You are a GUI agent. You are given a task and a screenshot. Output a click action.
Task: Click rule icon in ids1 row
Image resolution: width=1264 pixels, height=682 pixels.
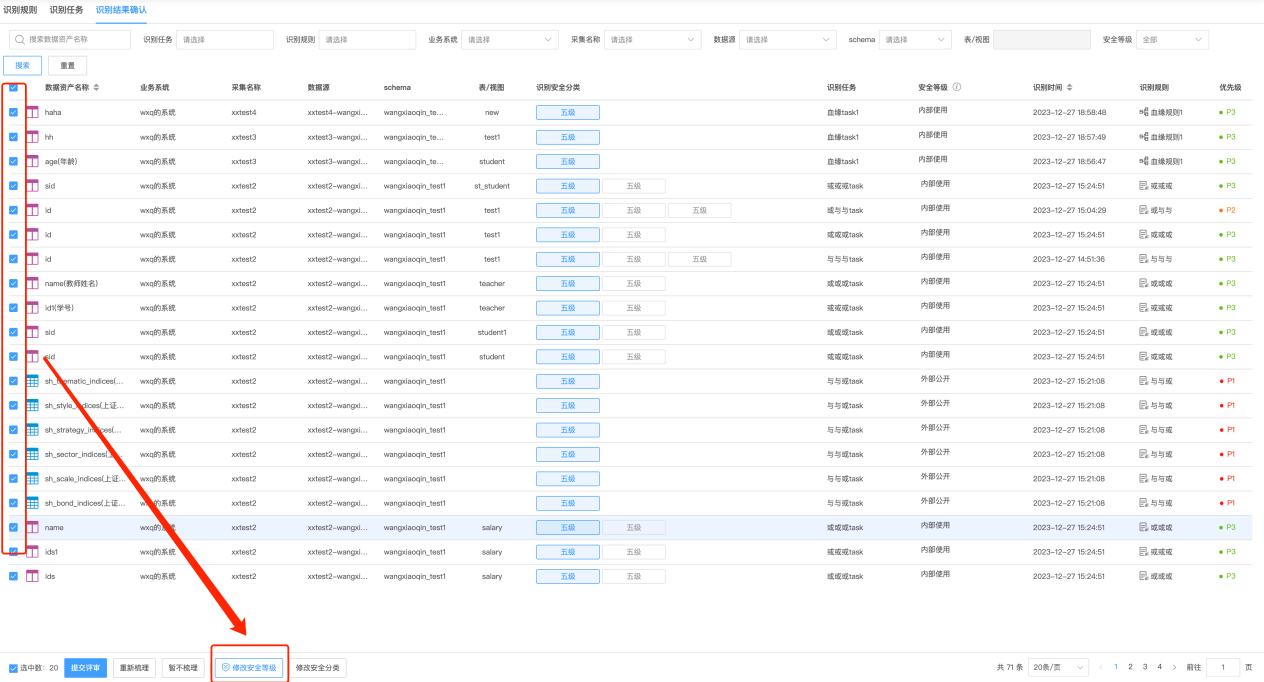tap(1144, 552)
